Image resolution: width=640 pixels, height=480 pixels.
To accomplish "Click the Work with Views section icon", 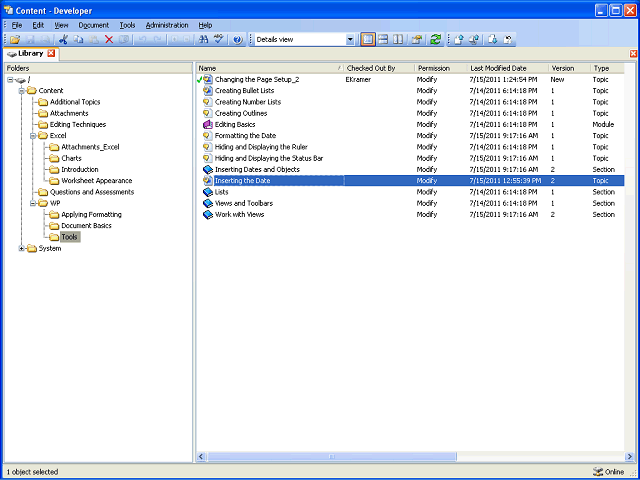I will click(x=208, y=214).
